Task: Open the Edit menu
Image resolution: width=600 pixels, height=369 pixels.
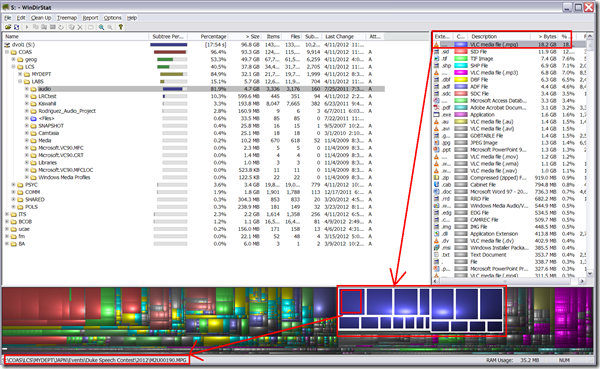Action: tap(21, 18)
